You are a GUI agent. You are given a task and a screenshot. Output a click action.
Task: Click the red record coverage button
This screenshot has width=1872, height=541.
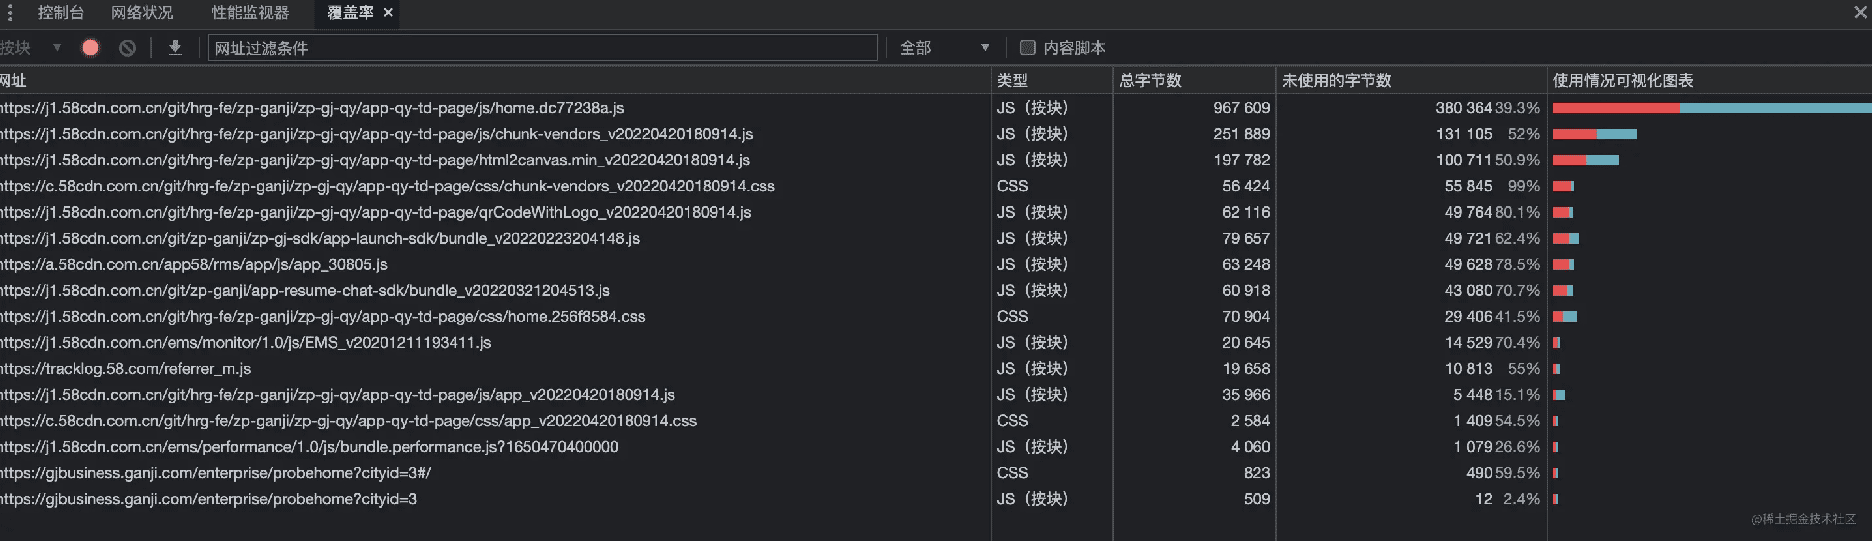pyautogui.click(x=90, y=48)
